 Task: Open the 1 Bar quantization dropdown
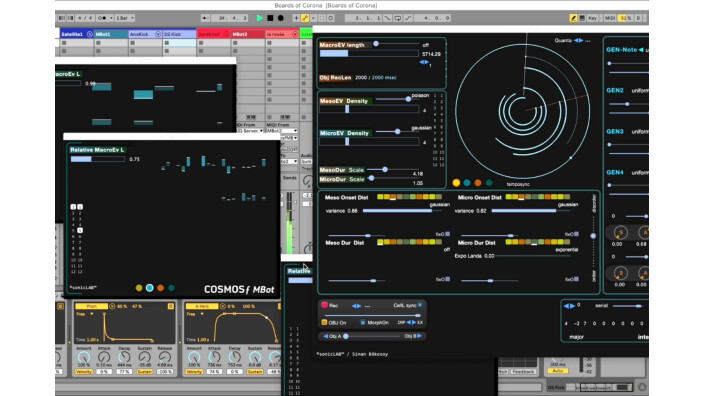point(125,18)
